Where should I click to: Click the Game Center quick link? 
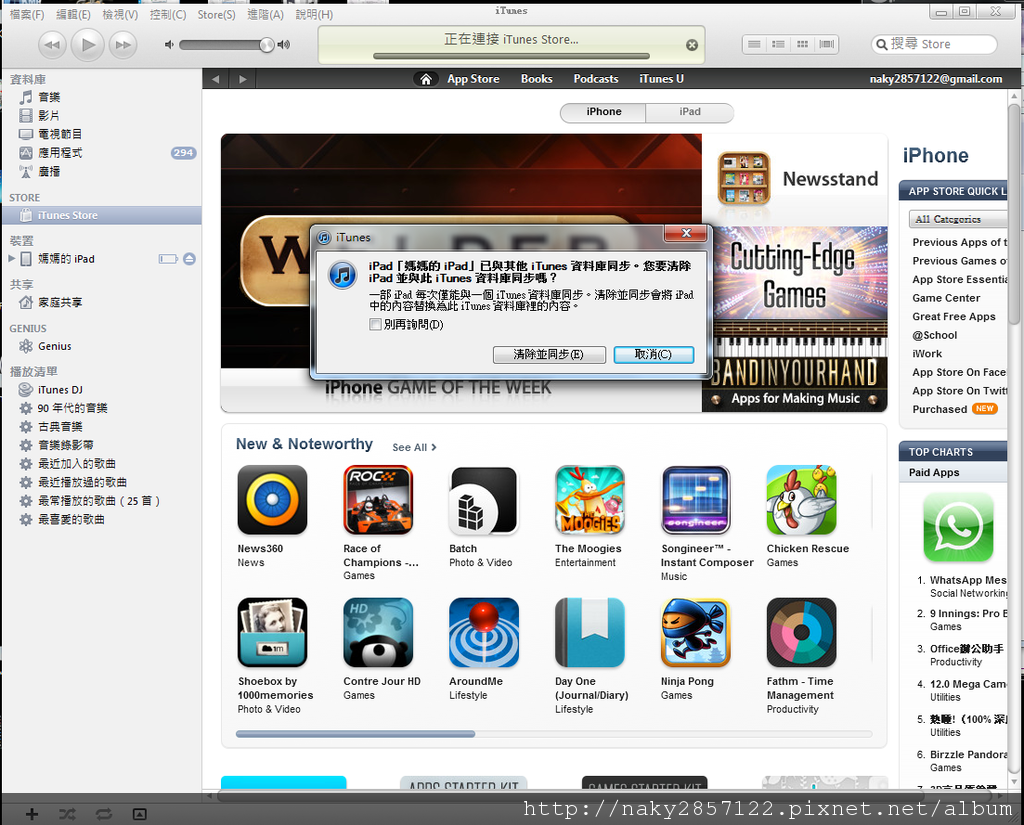(x=946, y=299)
